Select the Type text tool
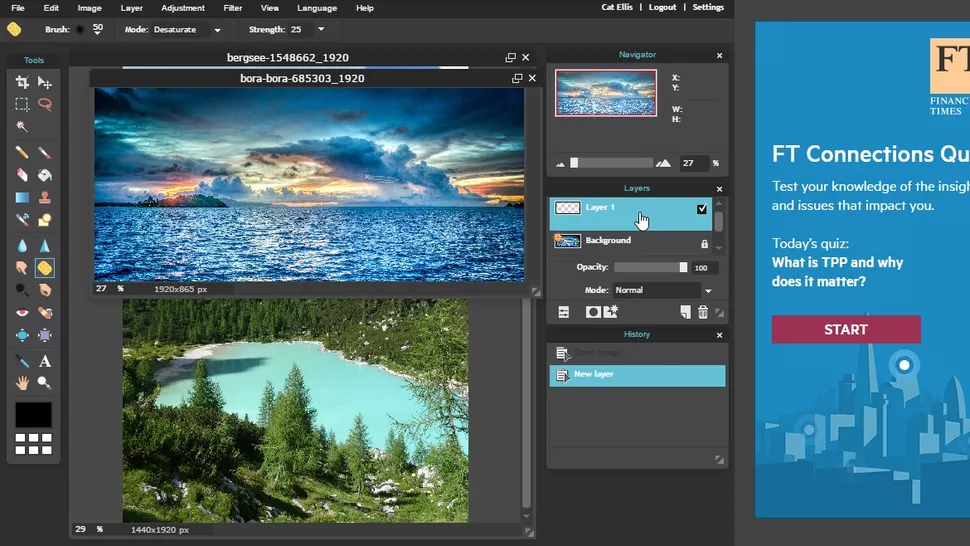Viewport: 970px width, 546px height. 45,361
